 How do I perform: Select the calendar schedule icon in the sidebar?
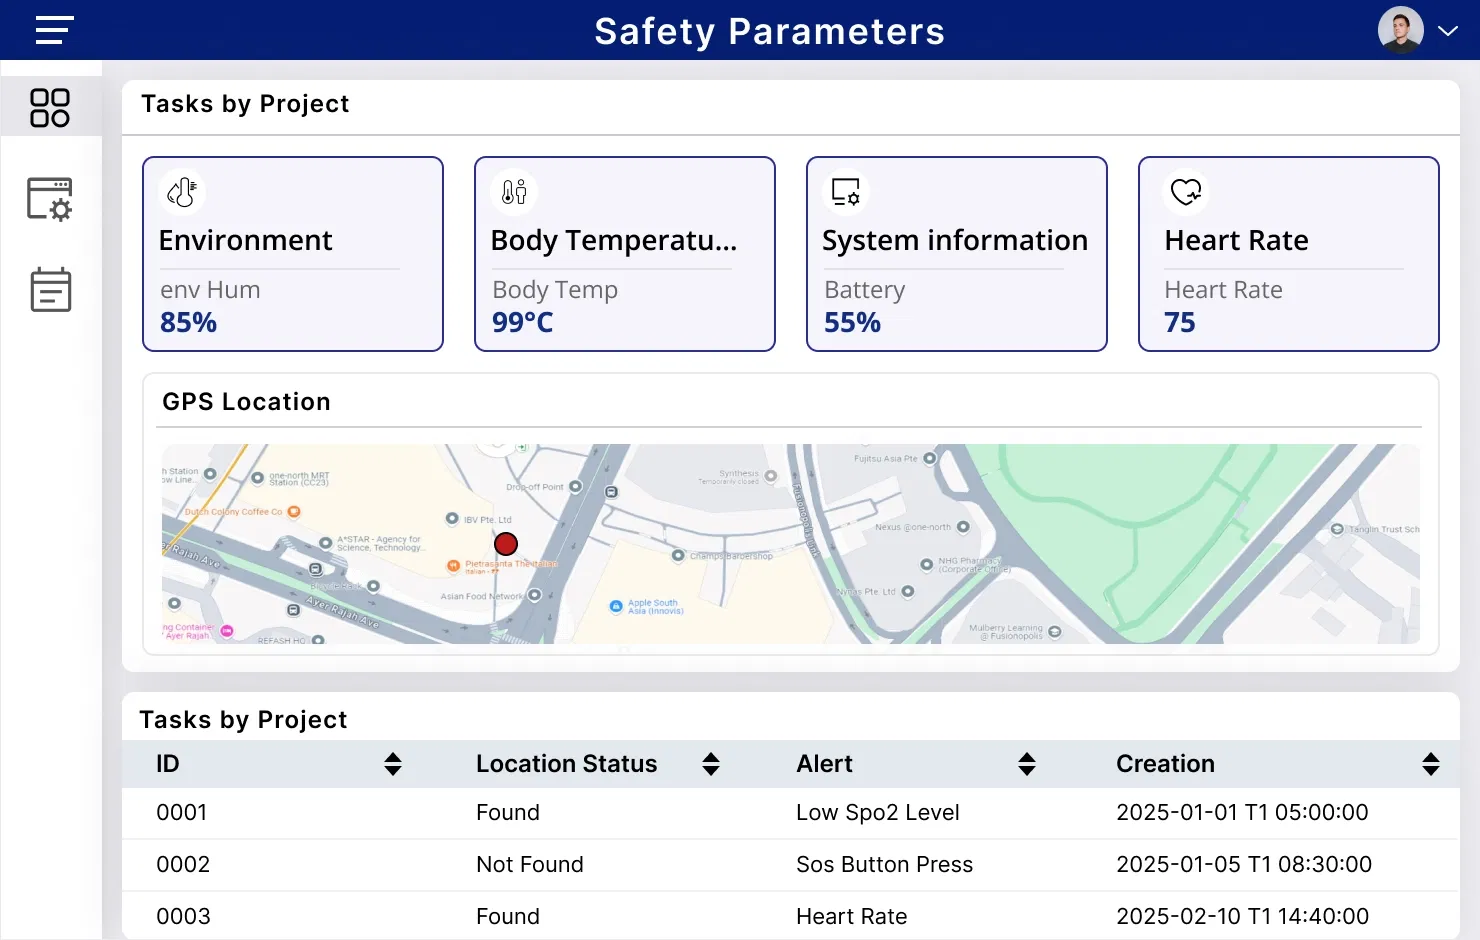[x=49, y=290]
